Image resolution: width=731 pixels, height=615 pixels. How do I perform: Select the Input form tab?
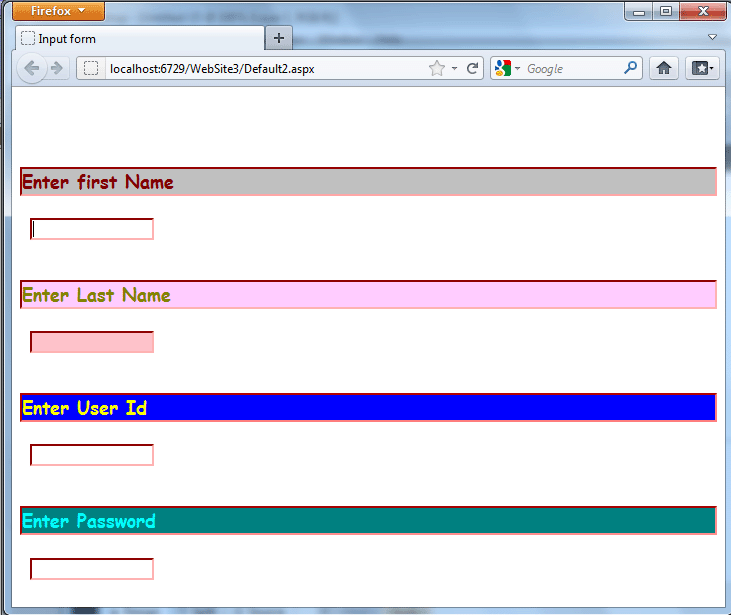140,38
